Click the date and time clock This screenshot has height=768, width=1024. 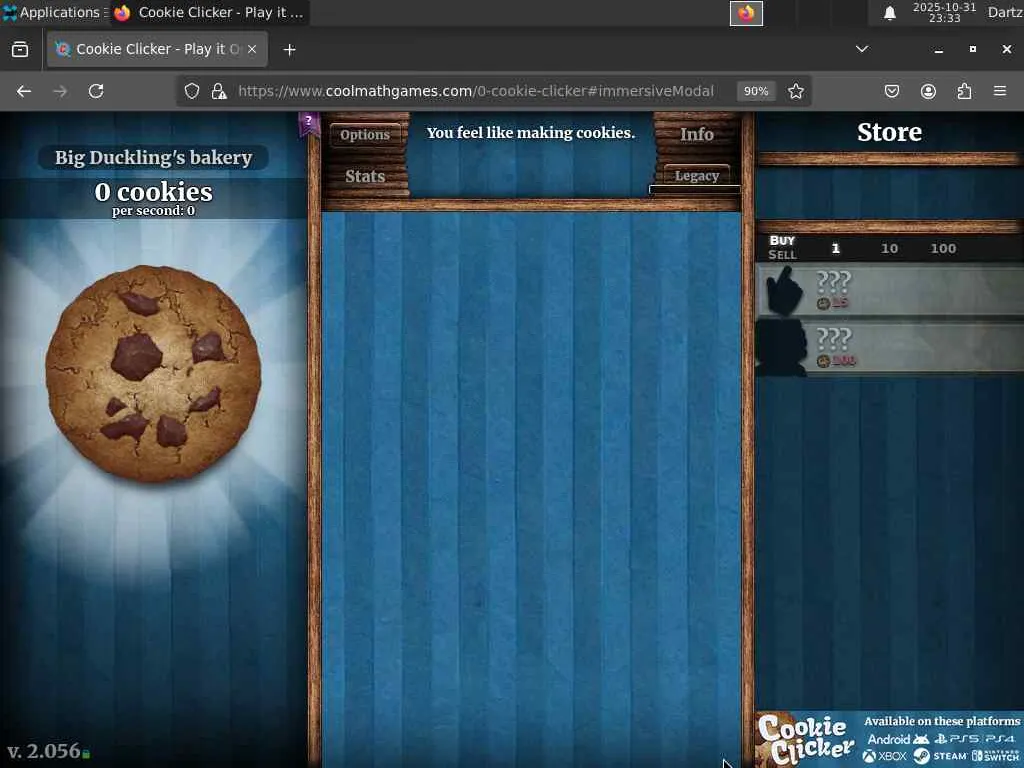tap(944, 12)
